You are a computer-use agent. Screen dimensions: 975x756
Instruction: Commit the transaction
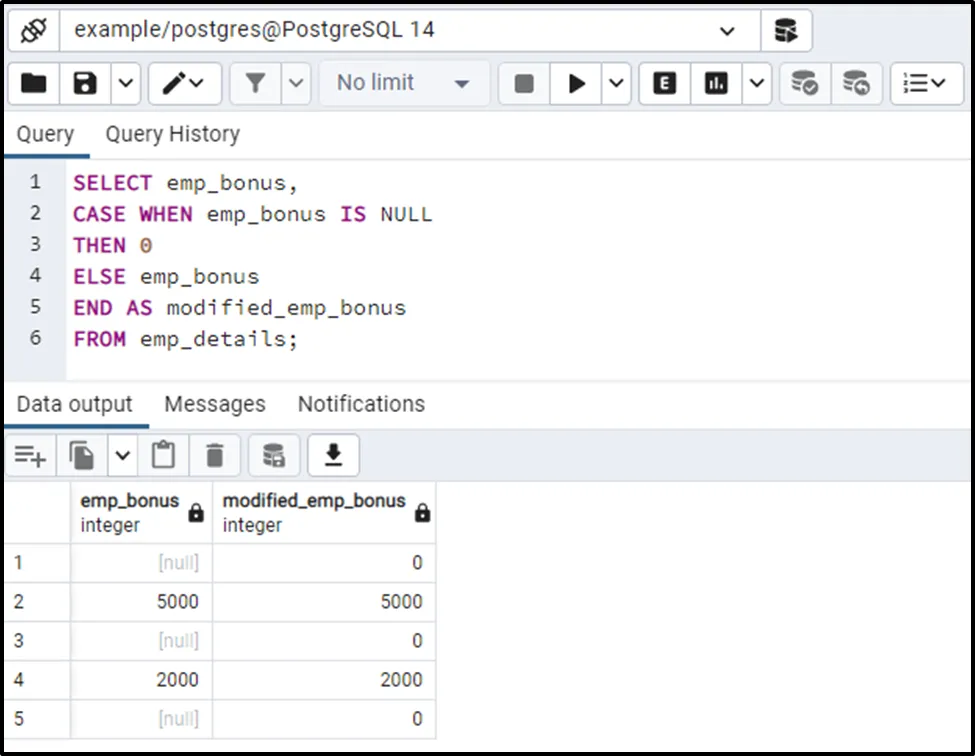(x=804, y=84)
